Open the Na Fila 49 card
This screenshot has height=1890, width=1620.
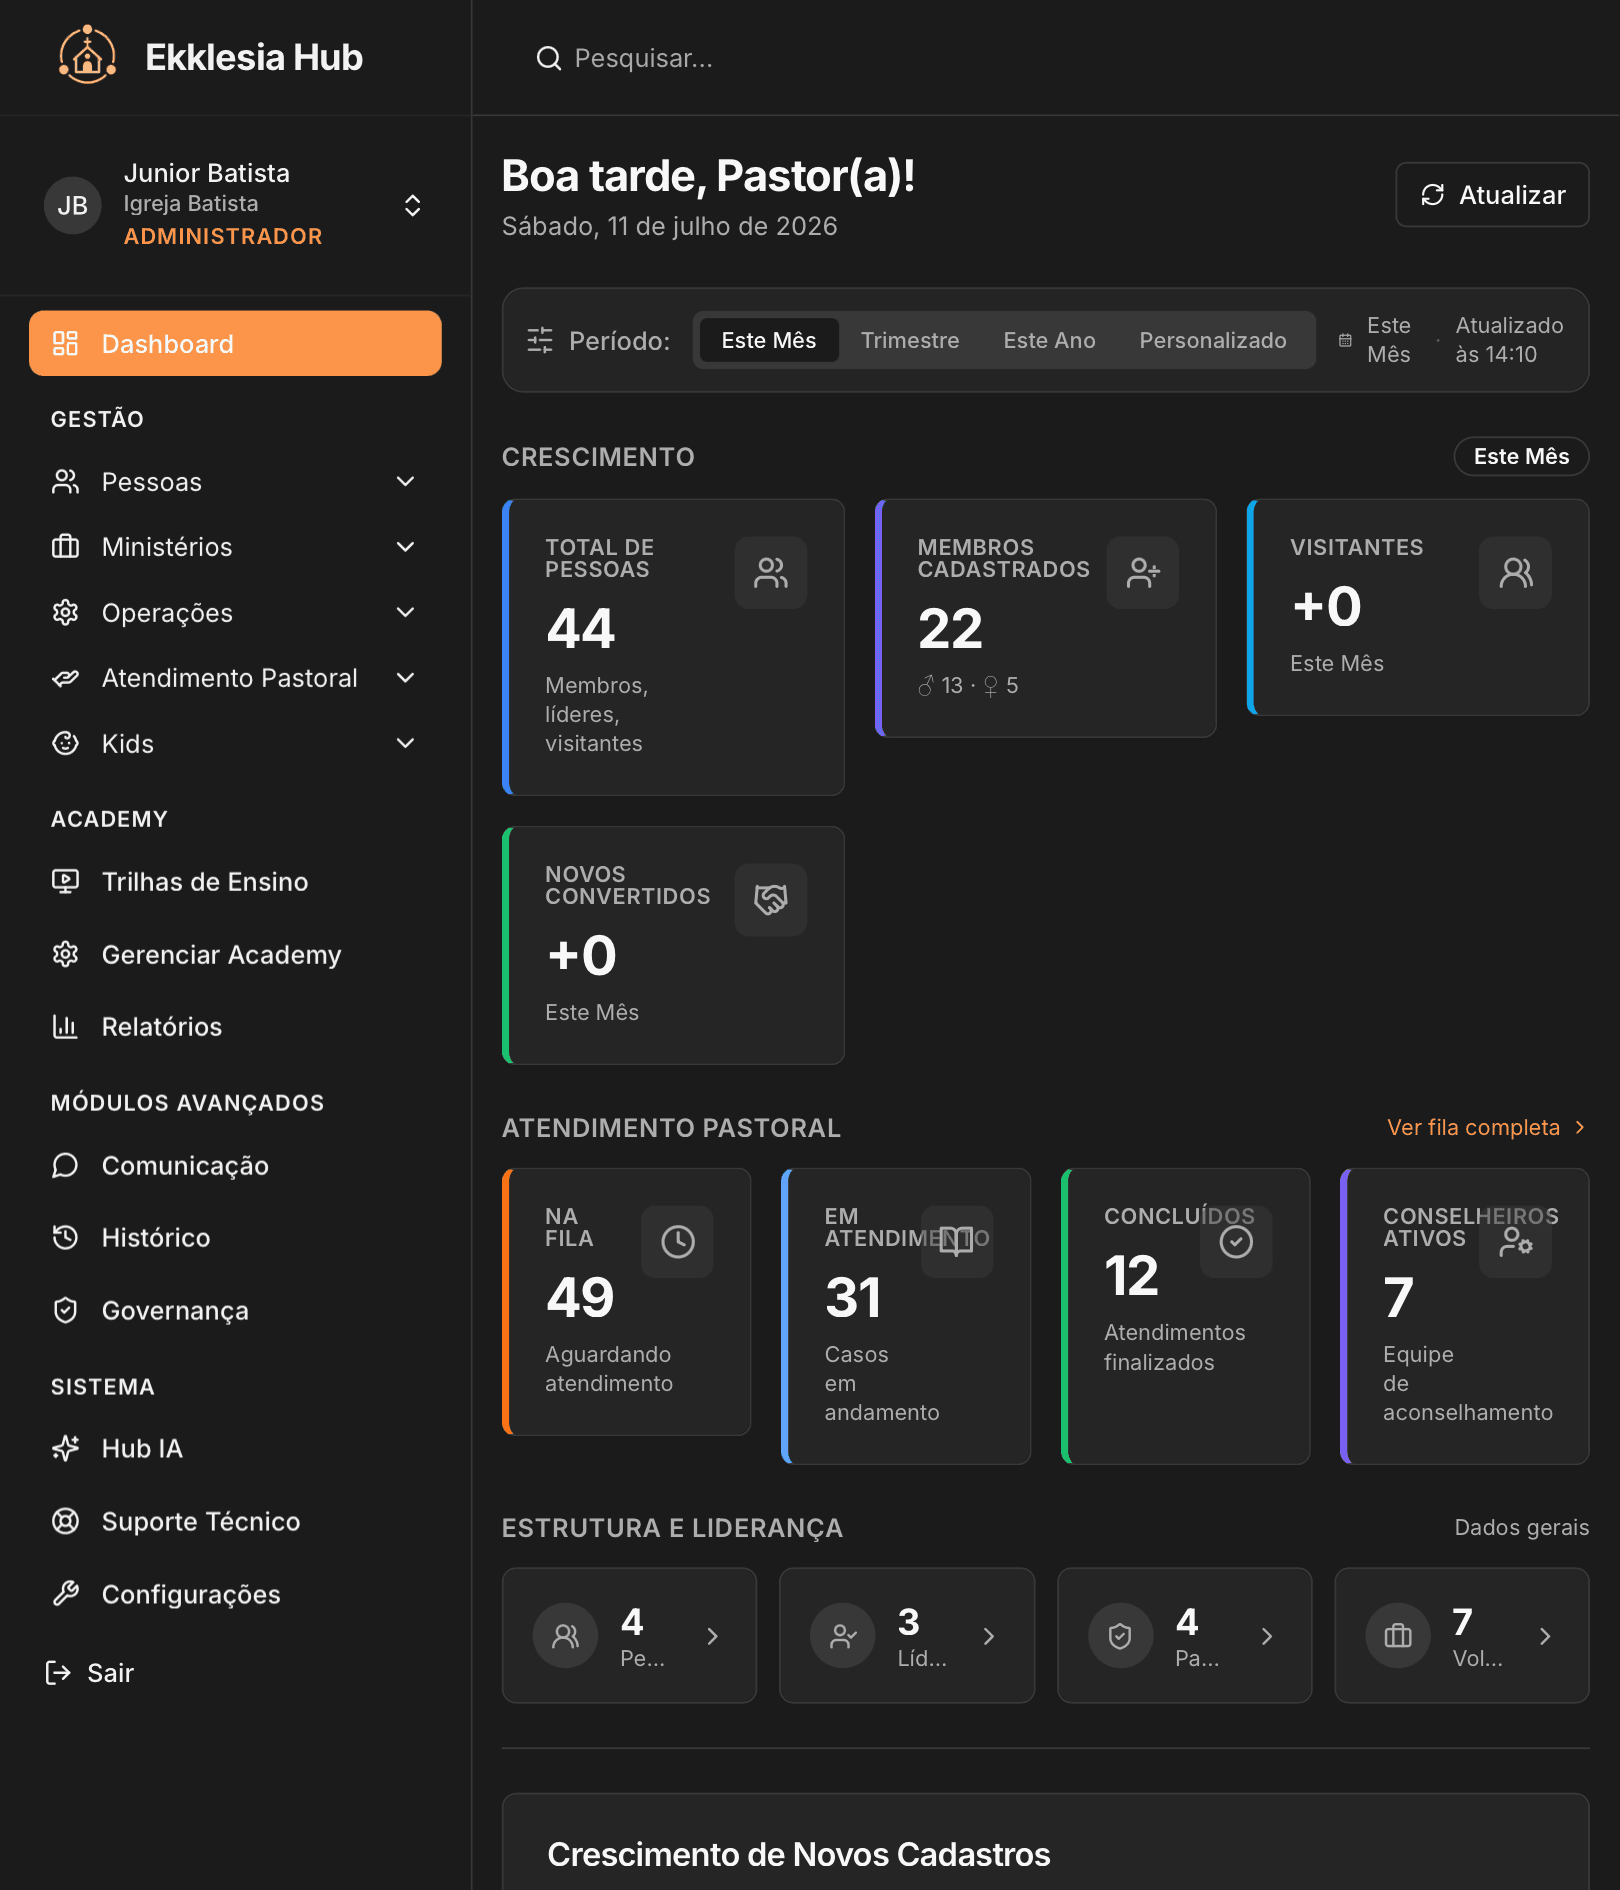[626, 1301]
